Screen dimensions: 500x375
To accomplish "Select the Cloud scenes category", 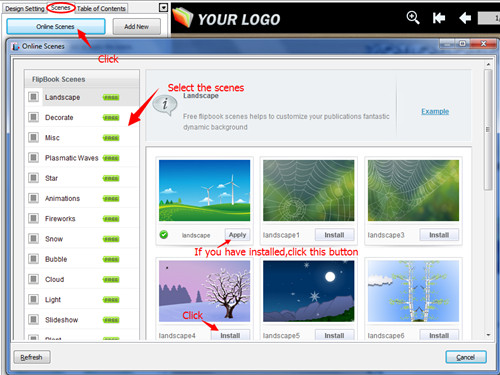I will click(82, 279).
